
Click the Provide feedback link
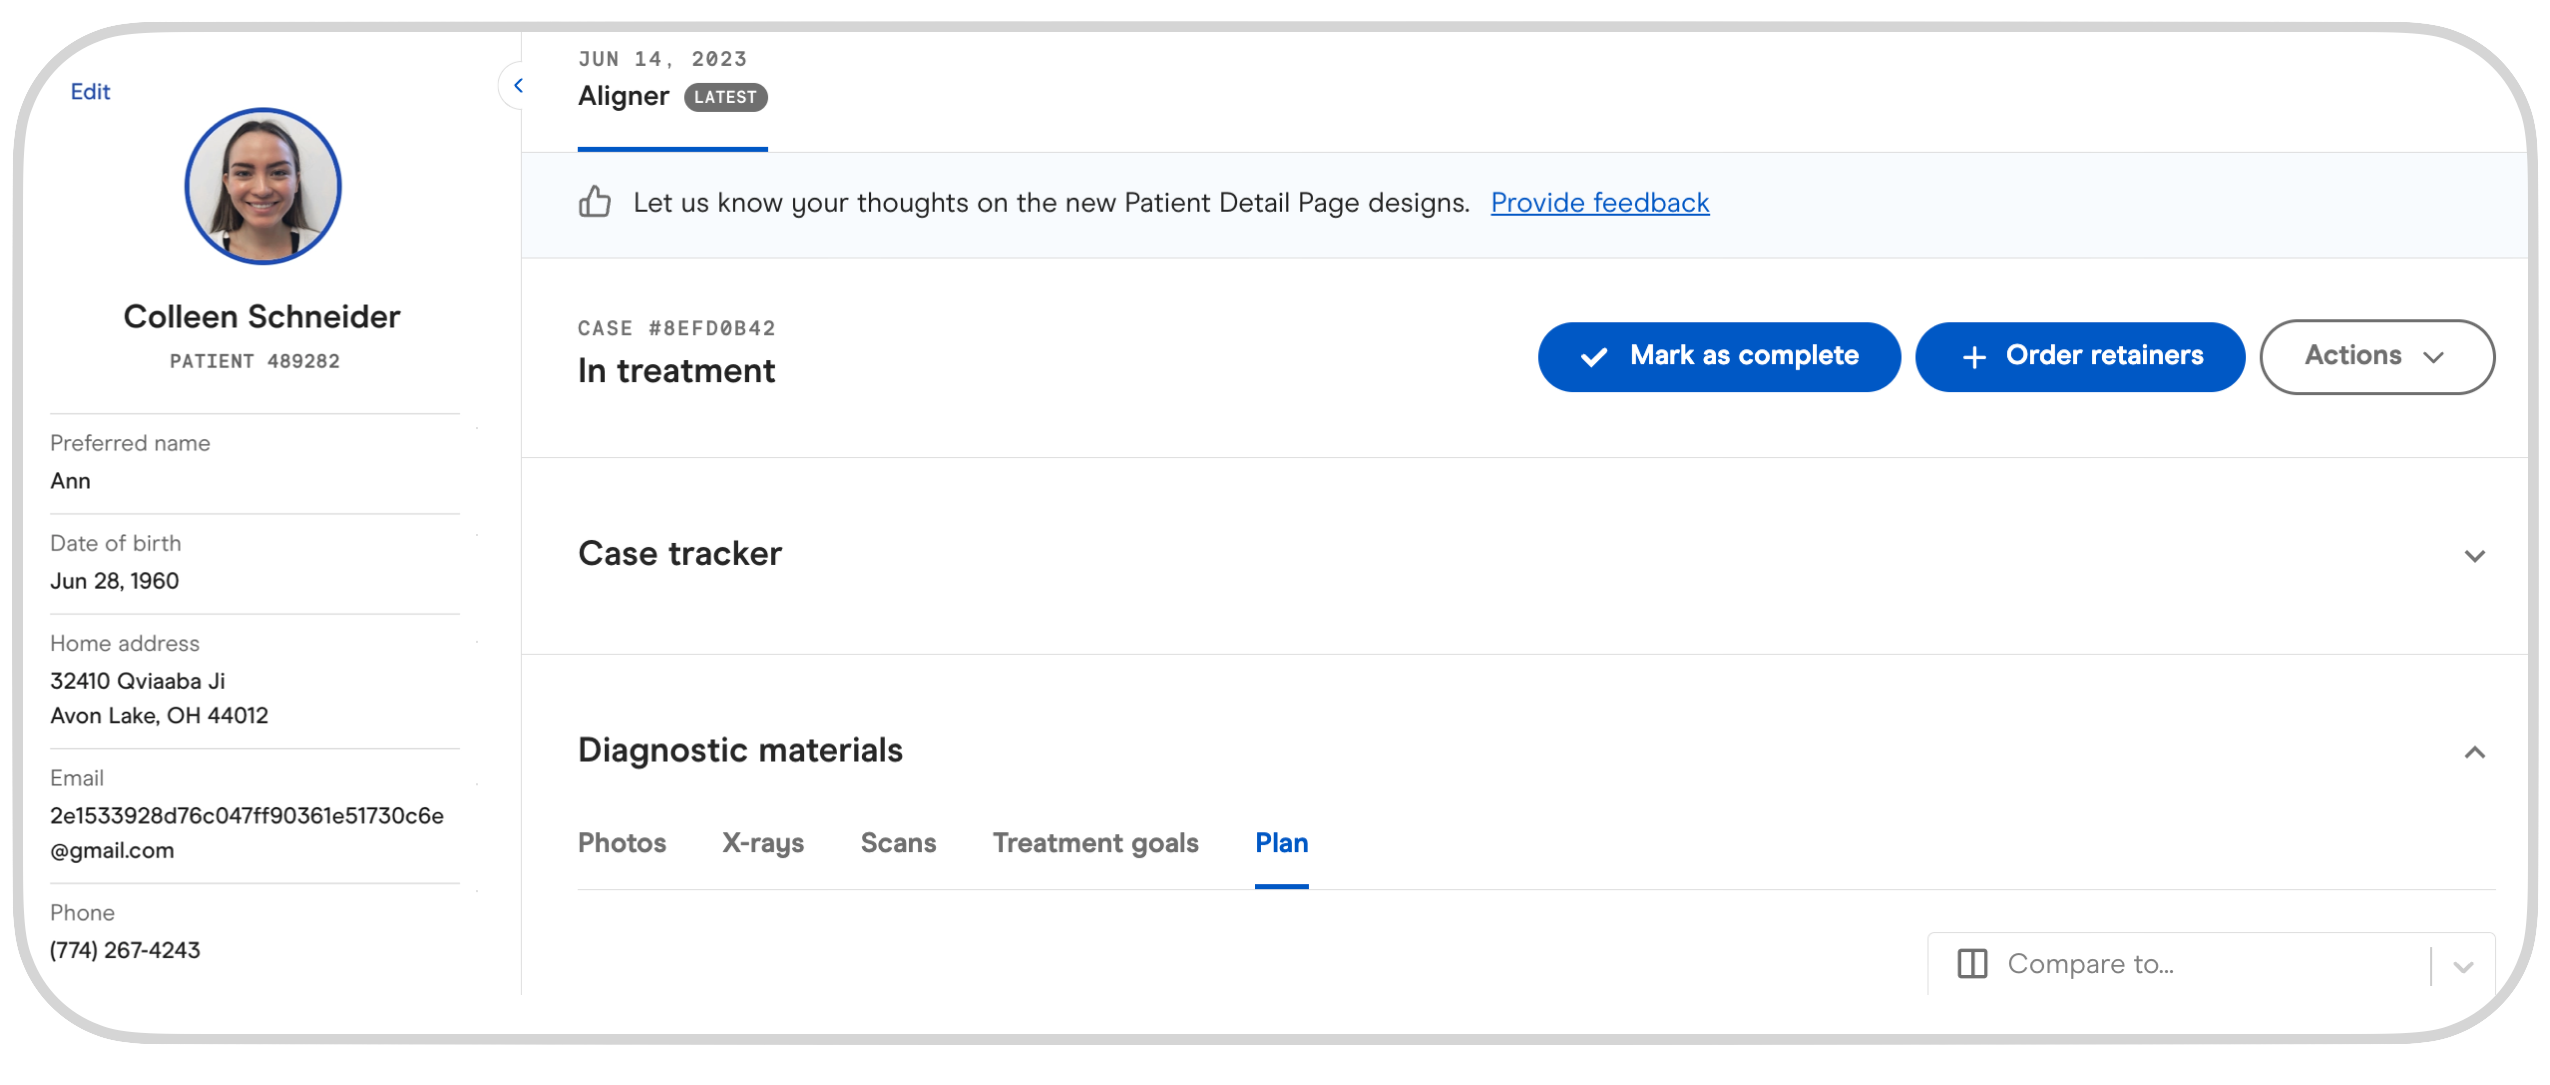coord(1599,202)
